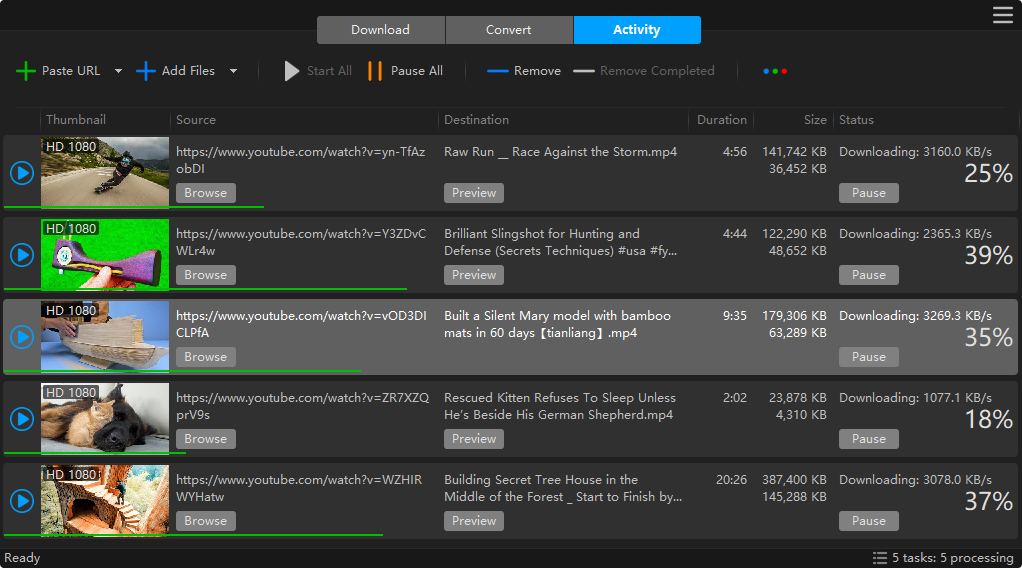The width and height of the screenshot is (1022, 568).
Task: Click play icon for Rescued Kitten row
Action: pos(22,419)
